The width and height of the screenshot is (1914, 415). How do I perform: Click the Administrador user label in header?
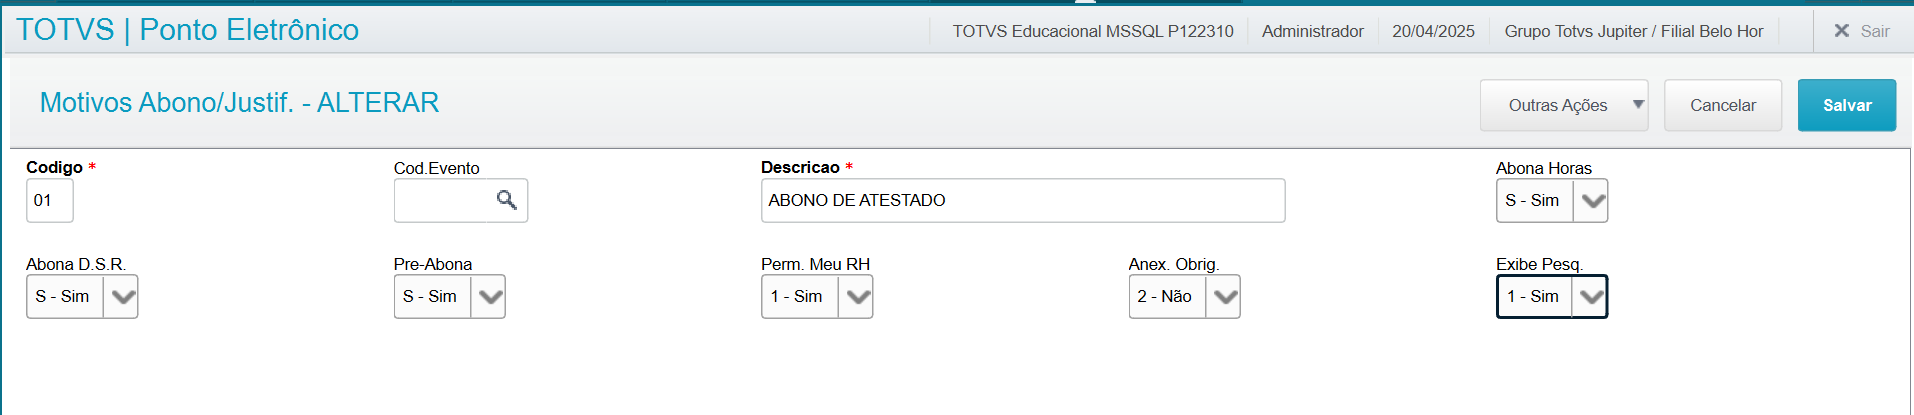coord(1312,31)
